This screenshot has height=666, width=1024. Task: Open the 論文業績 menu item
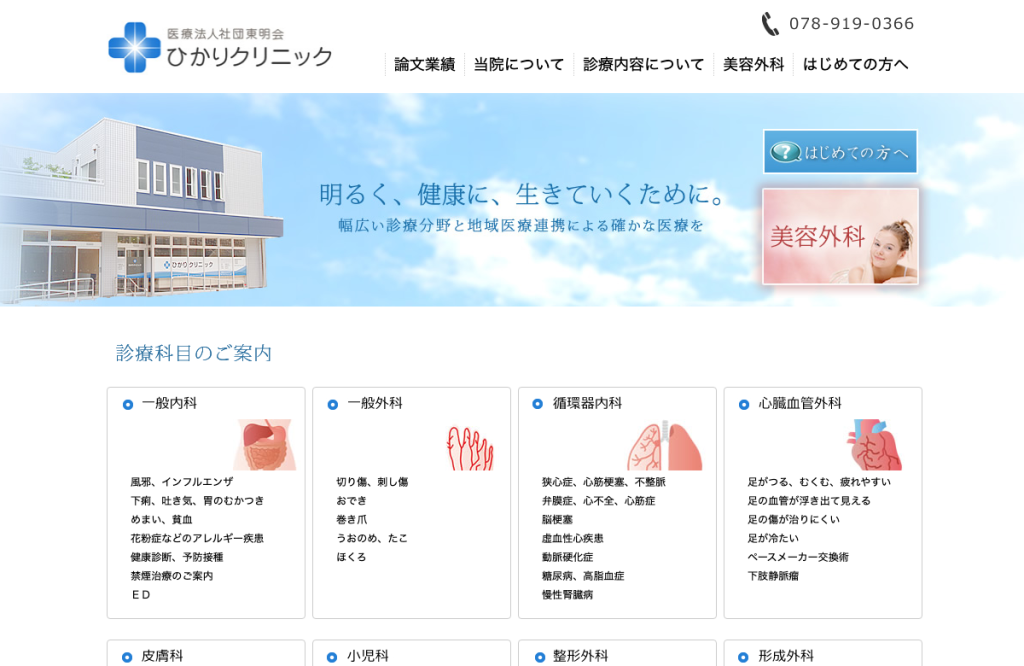pos(424,64)
